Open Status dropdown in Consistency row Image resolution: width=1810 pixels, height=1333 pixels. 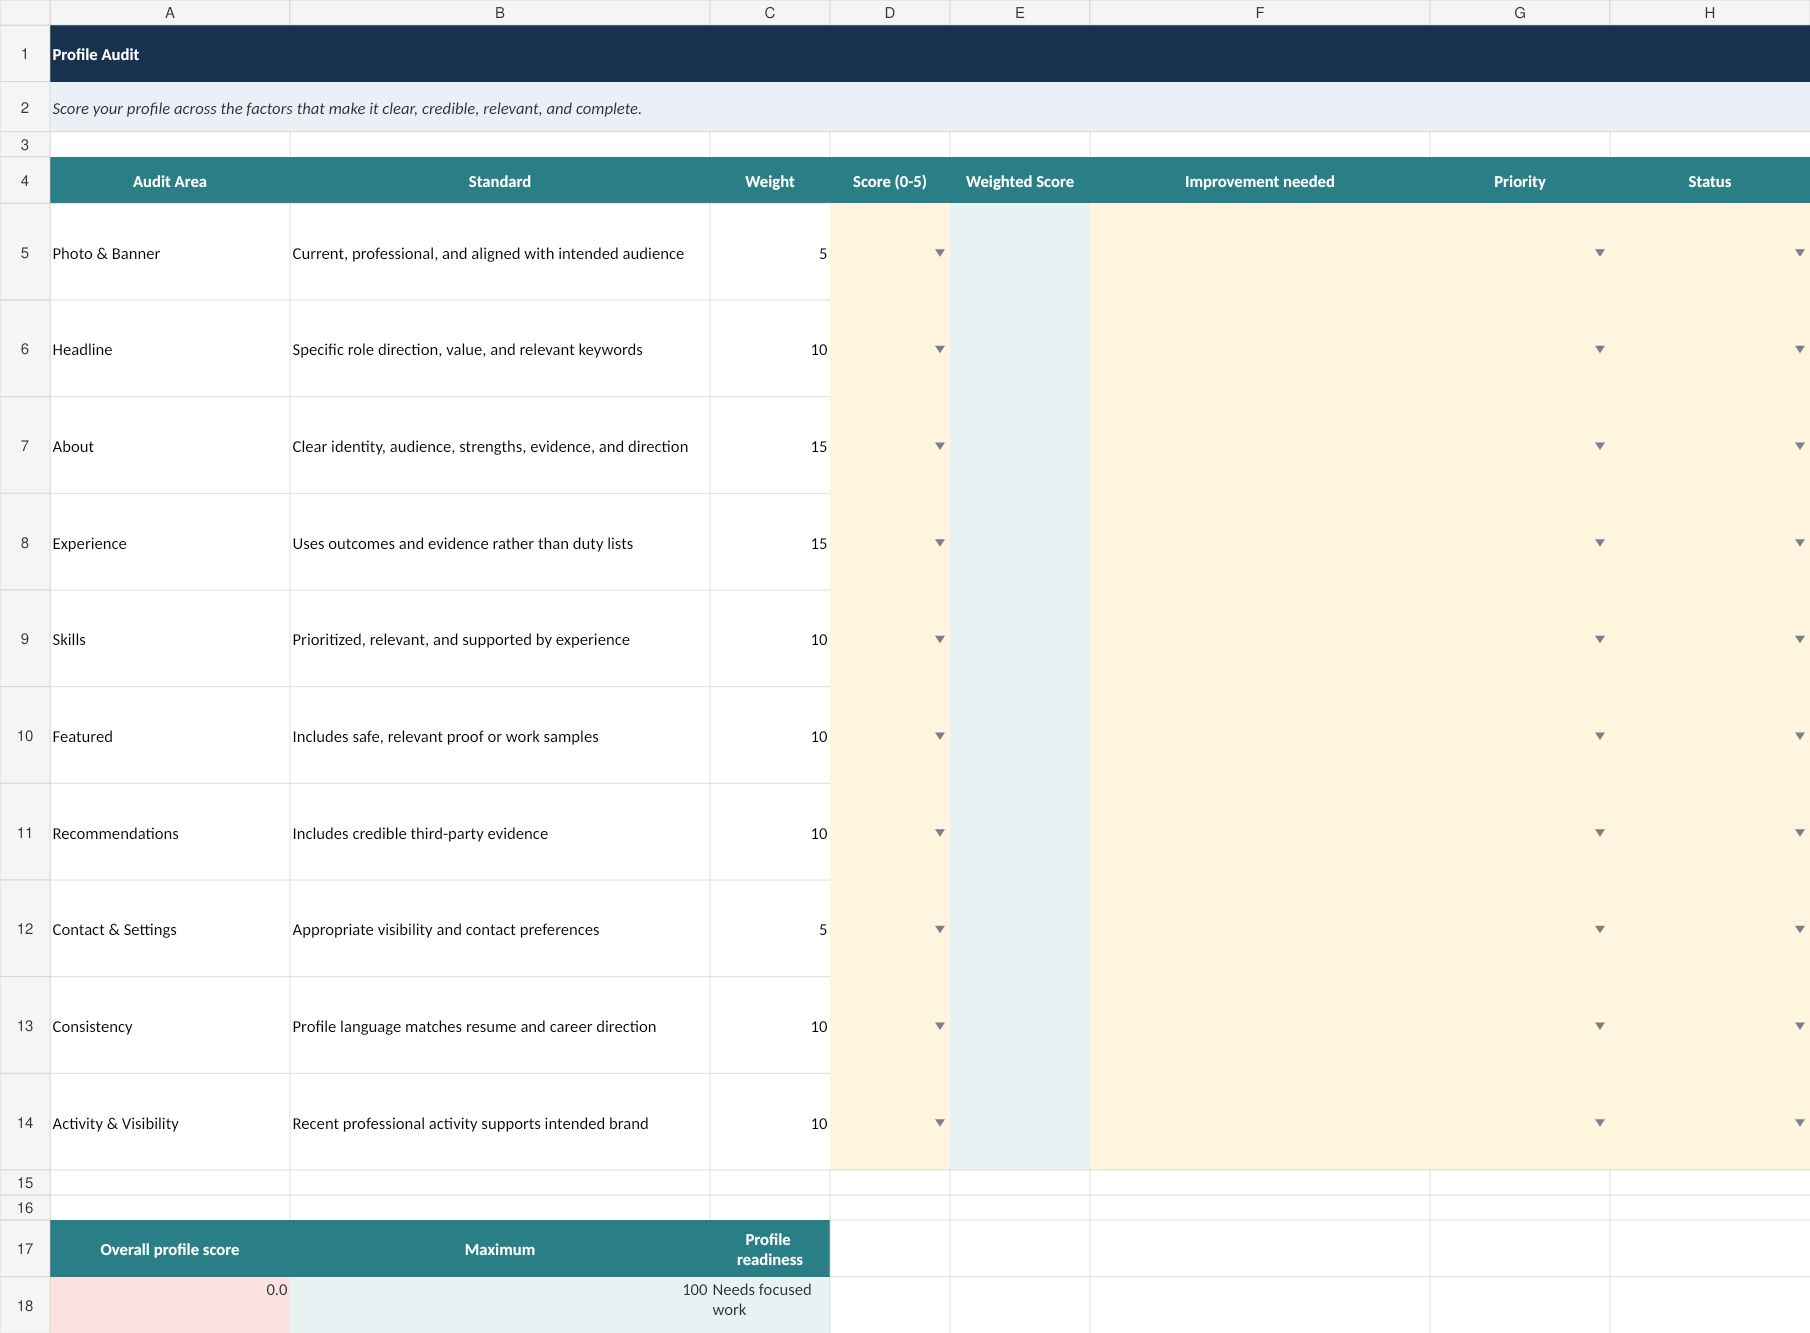pyautogui.click(x=1800, y=1026)
